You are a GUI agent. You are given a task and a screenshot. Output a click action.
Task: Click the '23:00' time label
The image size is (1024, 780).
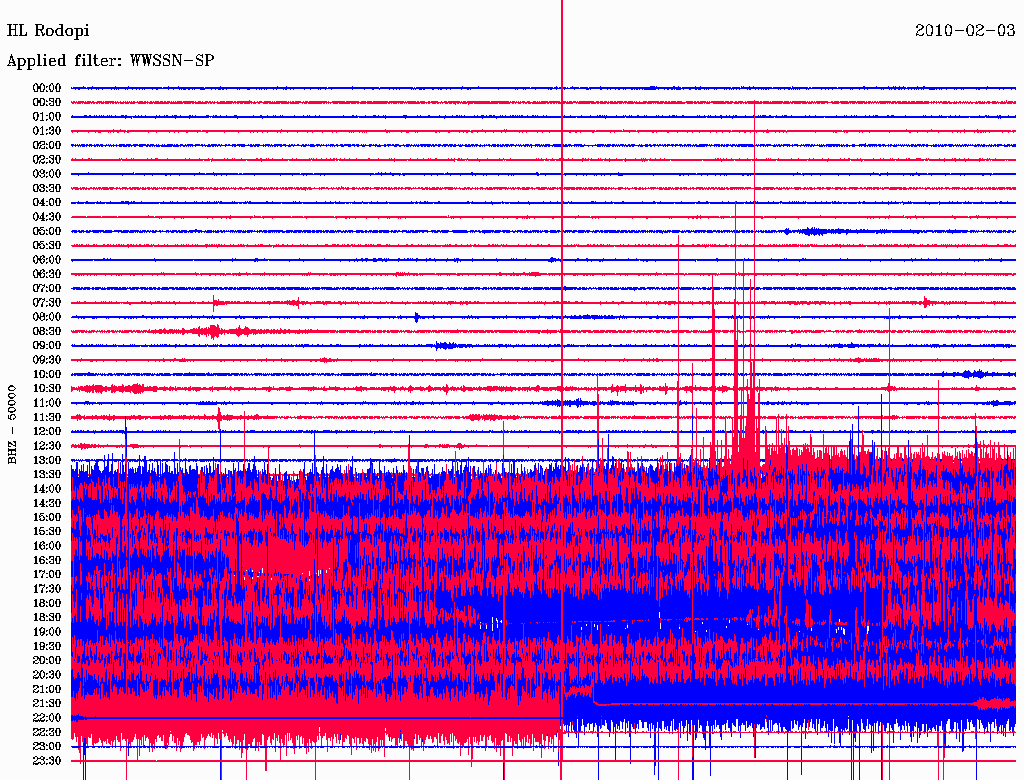pos(47,746)
